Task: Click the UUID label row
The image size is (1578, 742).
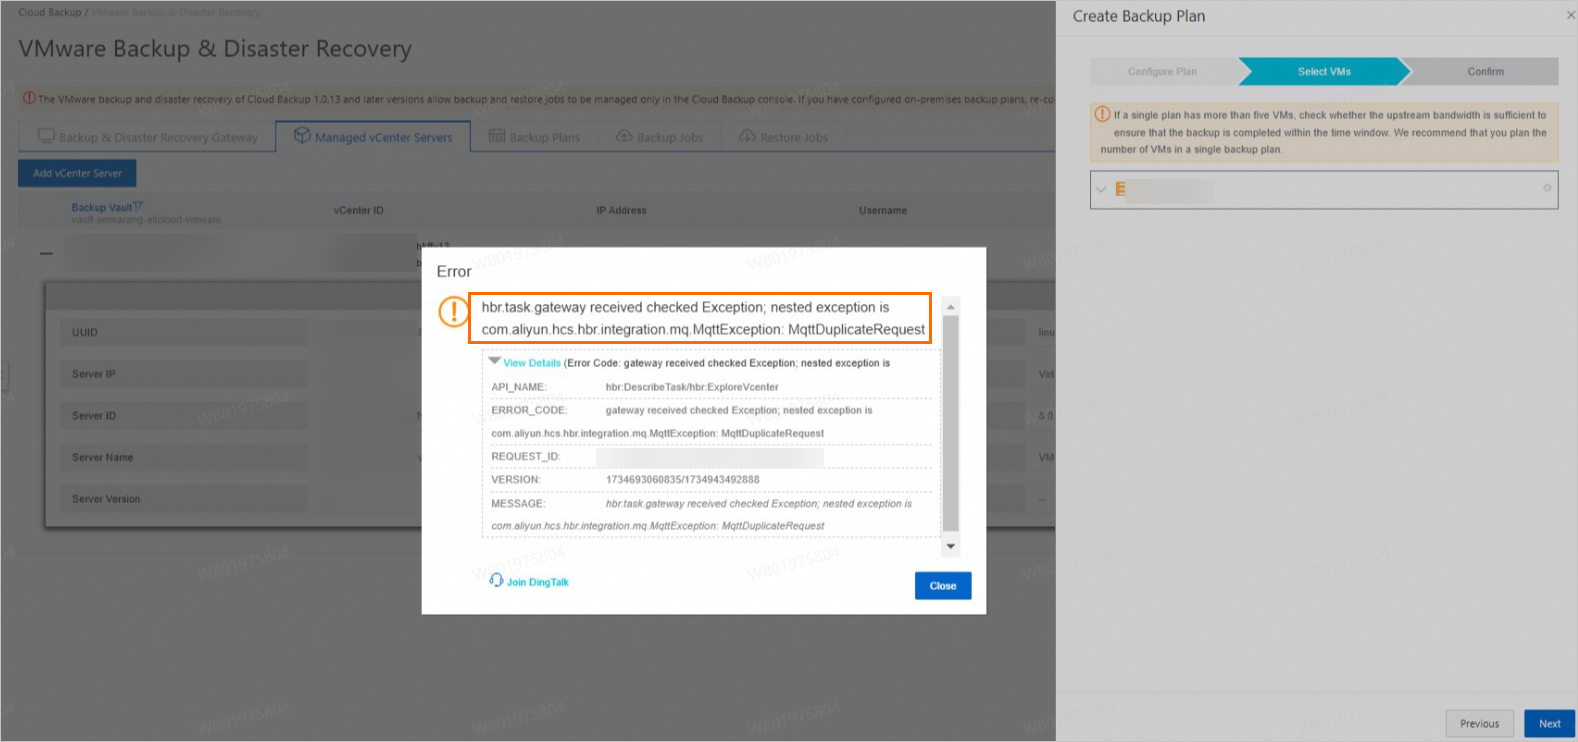Action: [184, 332]
